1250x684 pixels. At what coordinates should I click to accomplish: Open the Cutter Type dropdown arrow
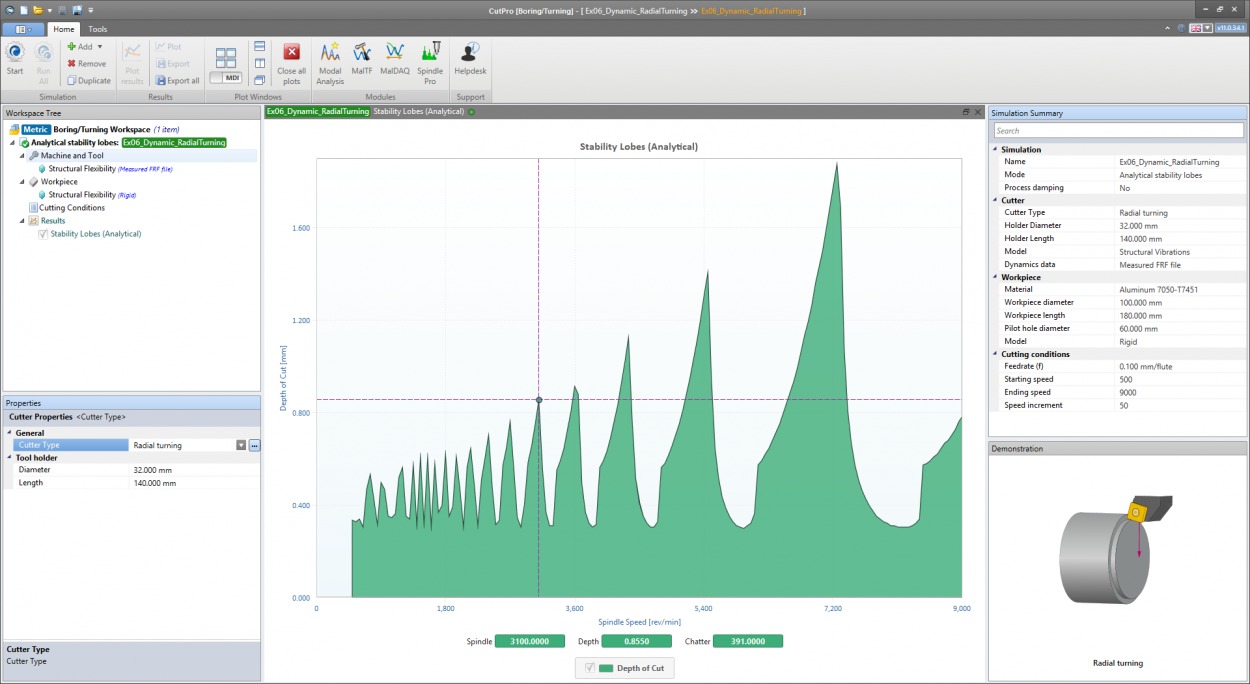pos(241,445)
